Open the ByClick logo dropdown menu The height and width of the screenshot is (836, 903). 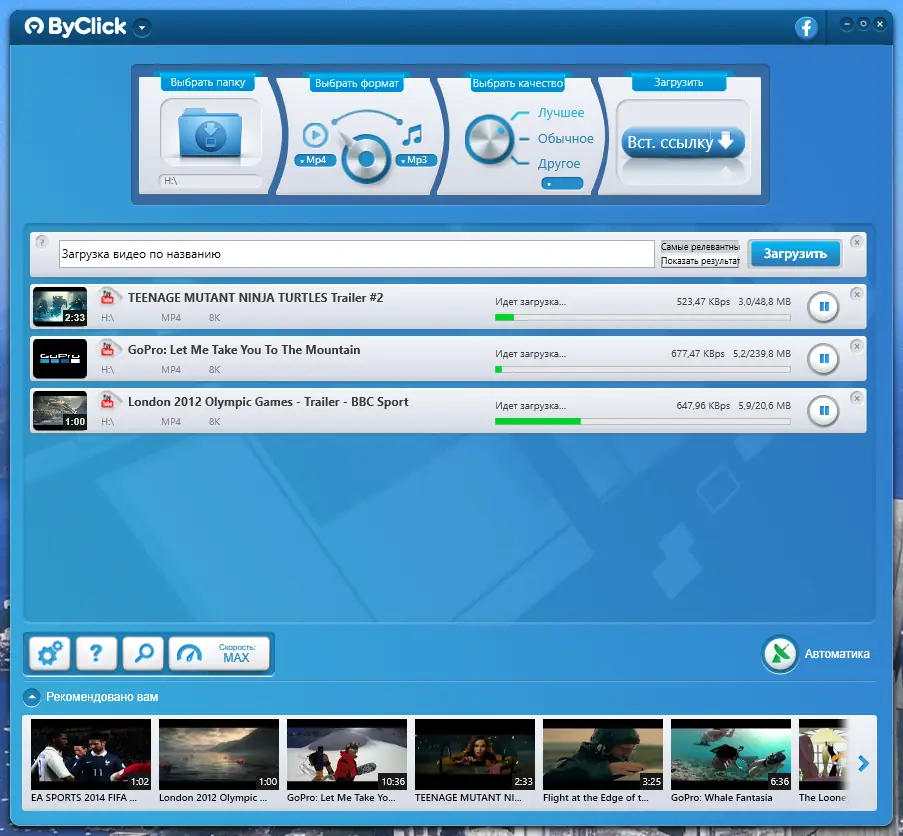(x=142, y=27)
